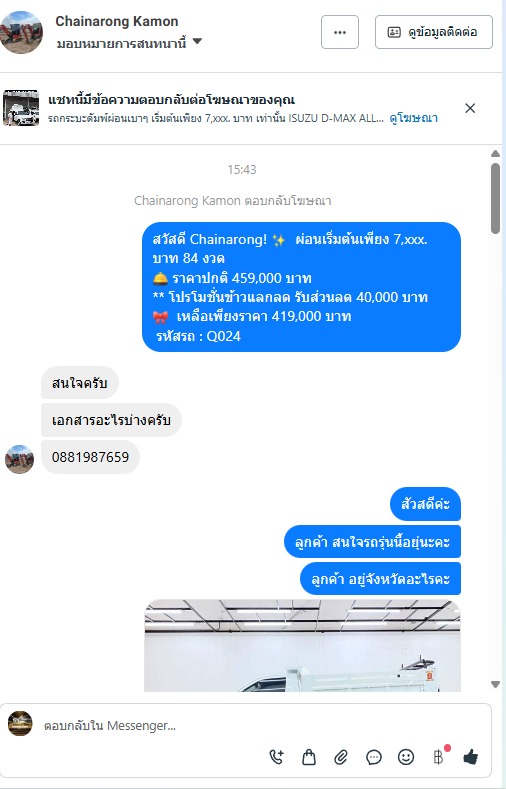Dismiss the ad reply banner
Screen dimensions: 506x789
point(470,108)
